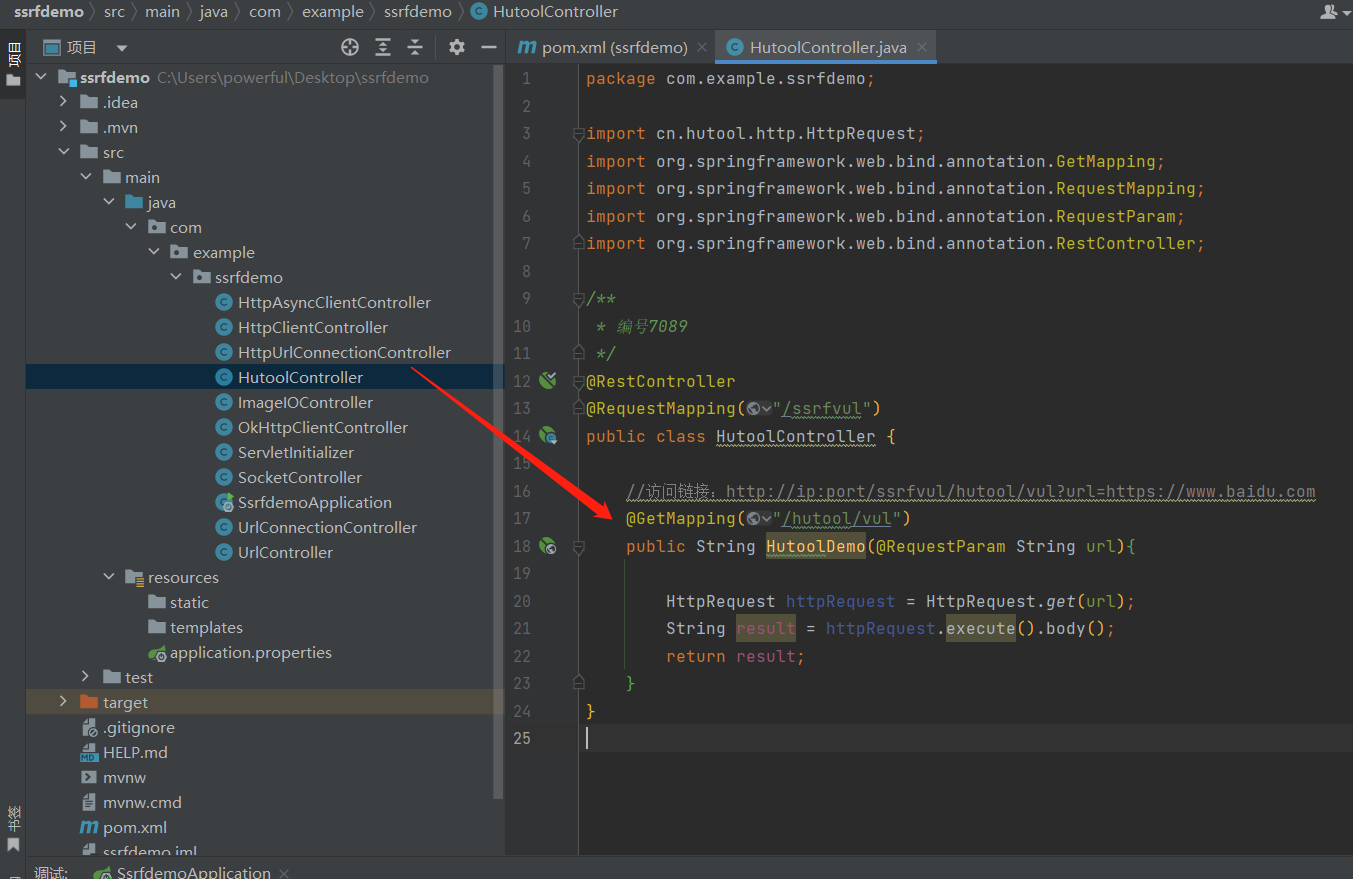Click the request mapping gutter icon on line 18
This screenshot has width=1353, height=879.
pyautogui.click(x=547, y=546)
